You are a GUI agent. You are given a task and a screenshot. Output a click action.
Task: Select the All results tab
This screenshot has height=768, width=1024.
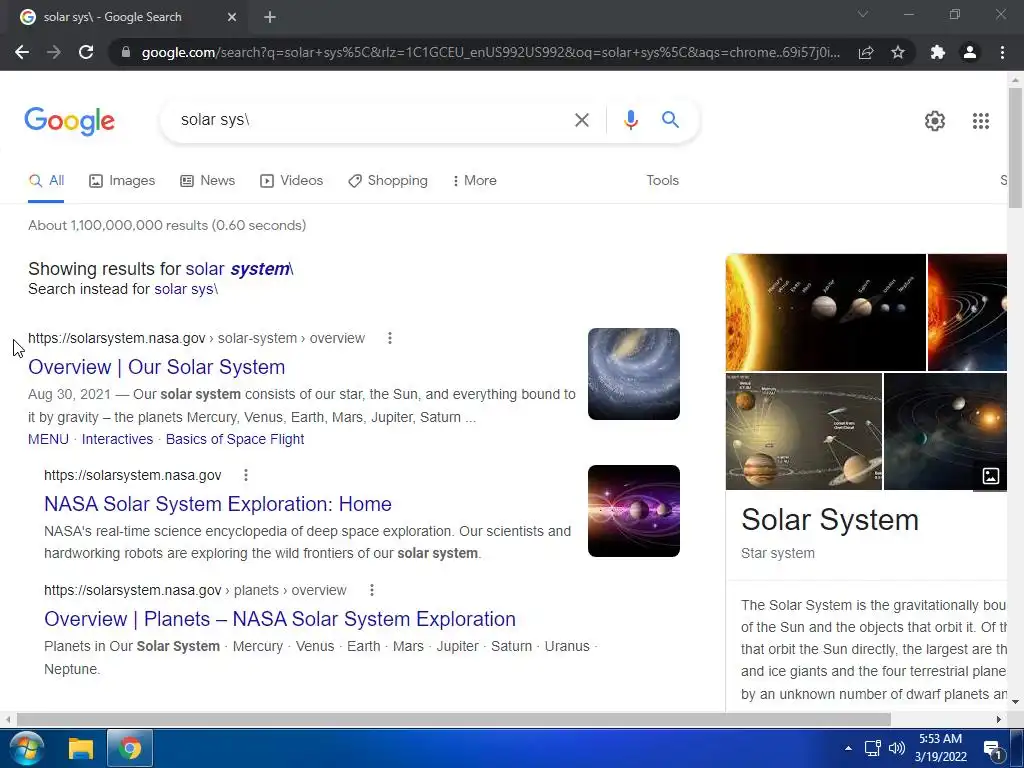[x=46, y=181]
